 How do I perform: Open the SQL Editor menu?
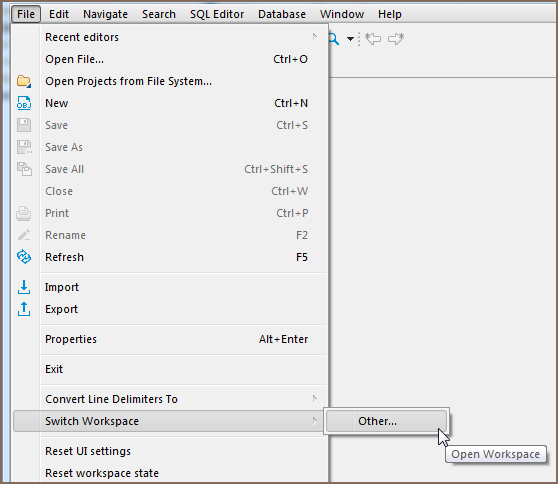point(217,14)
